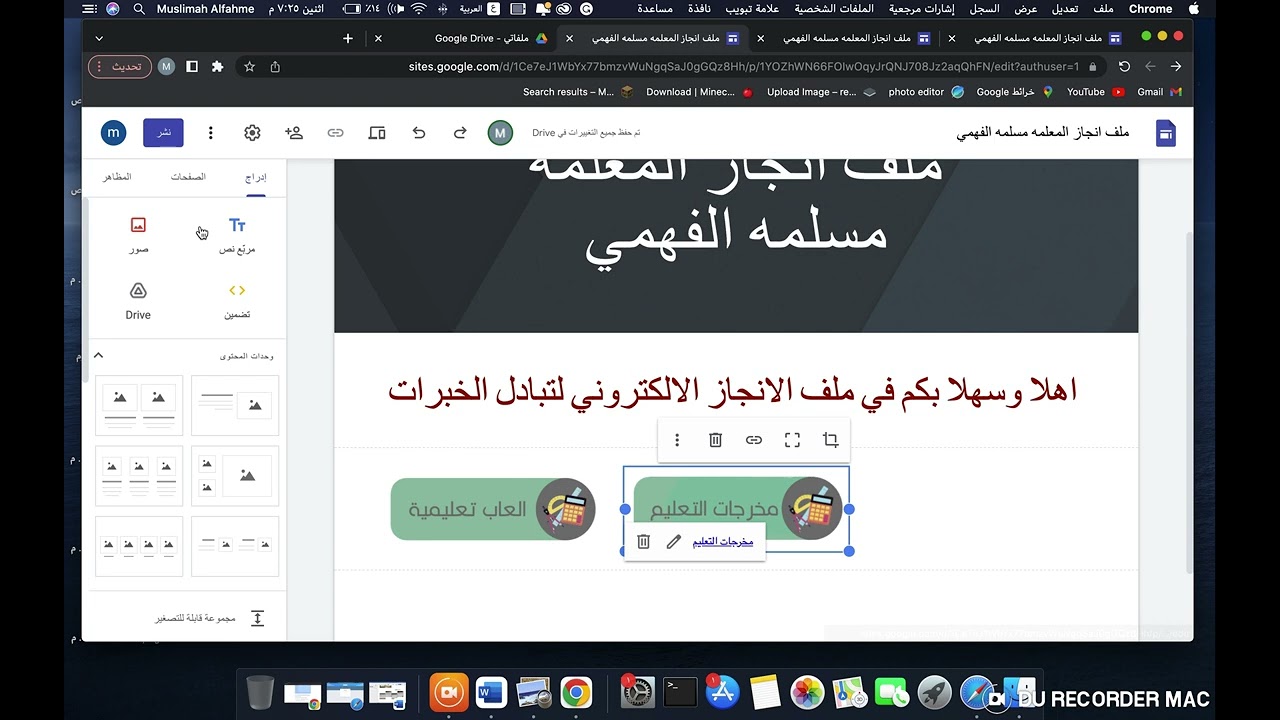The width and height of the screenshot is (1280, 720).
Task: Insert Collapsible group (مجموعة قابلة للتصغير)
Action: coord(208,618)
